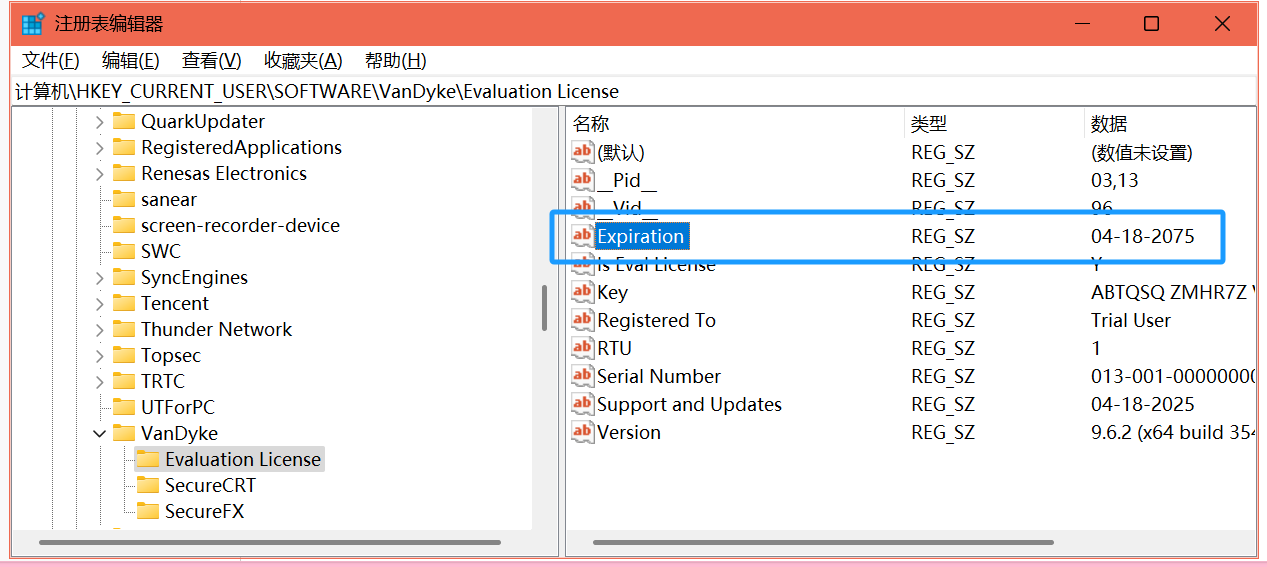This screenshot has height=567, width=1267.
Task: Click the string icon next to __Pid__
Action: pyautogui.click(x=582, y=180)
